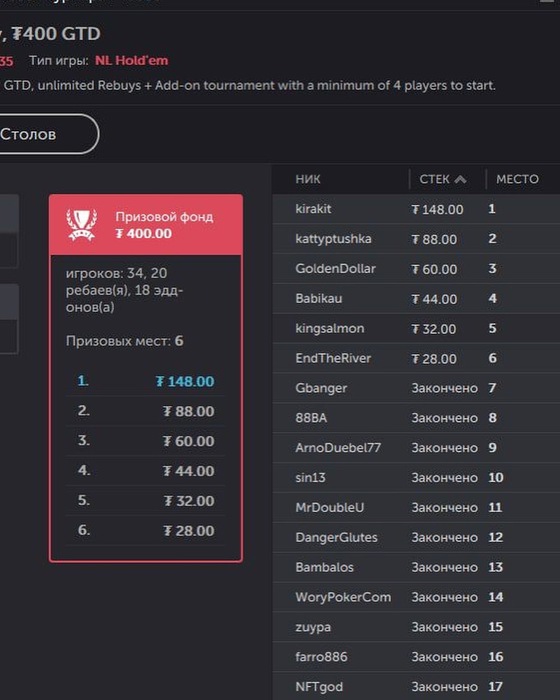The height and width of the screenshot is (700, 560).
Task: Select the EndTheRiver player row
Action: (x=416, y=358)
